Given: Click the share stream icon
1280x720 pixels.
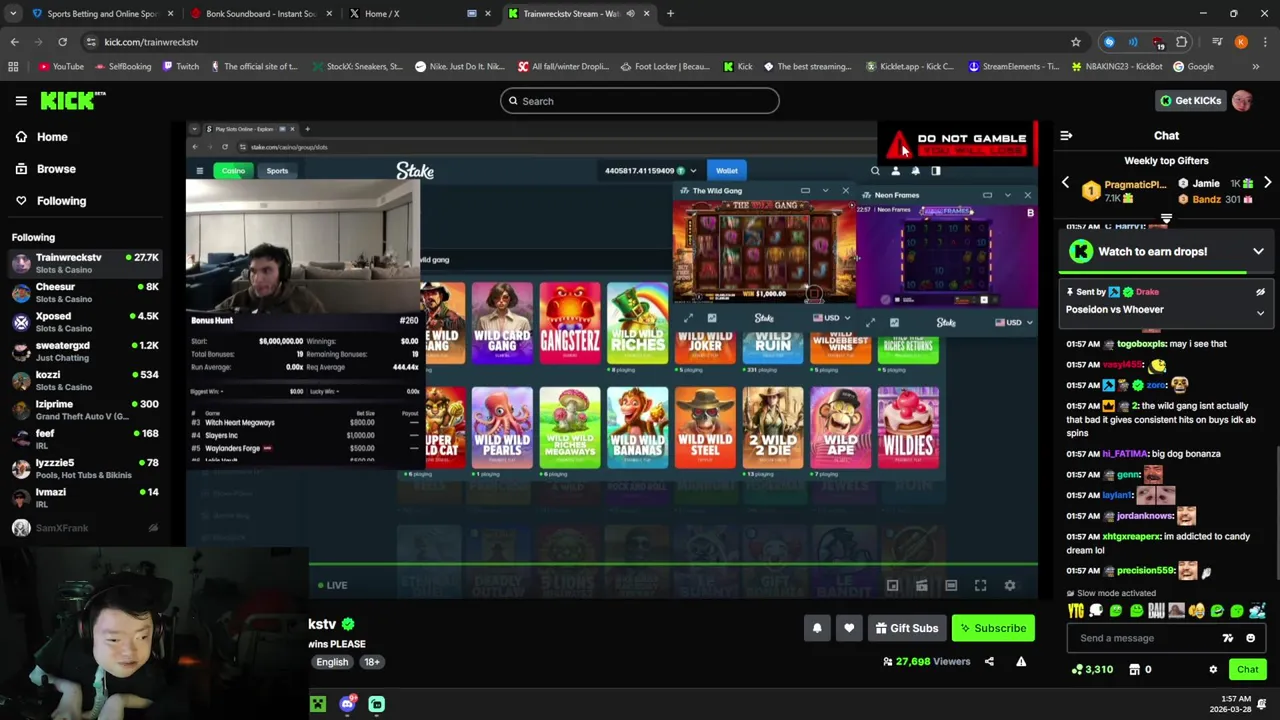Looking at the screenshot, I should [989, 661].
